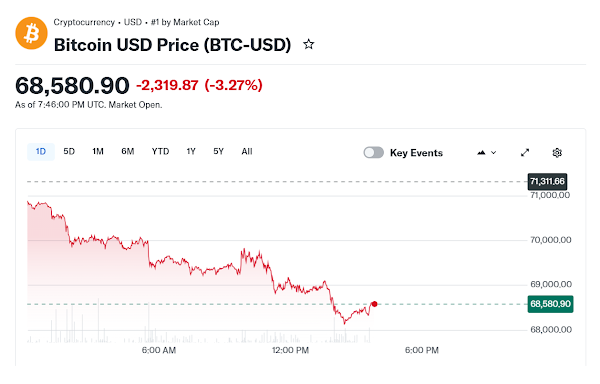Viewport: 600px width, 384px height.
Task: Switch to the 5Y range
Action: tap(218, 151)
